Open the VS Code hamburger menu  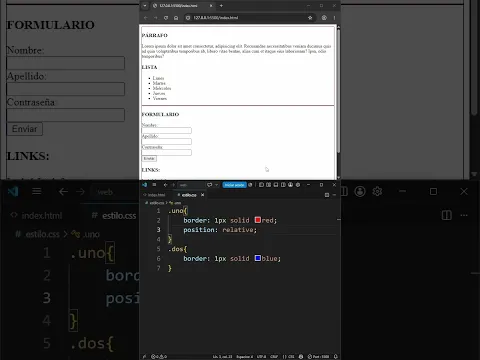[x=154, y=185]
